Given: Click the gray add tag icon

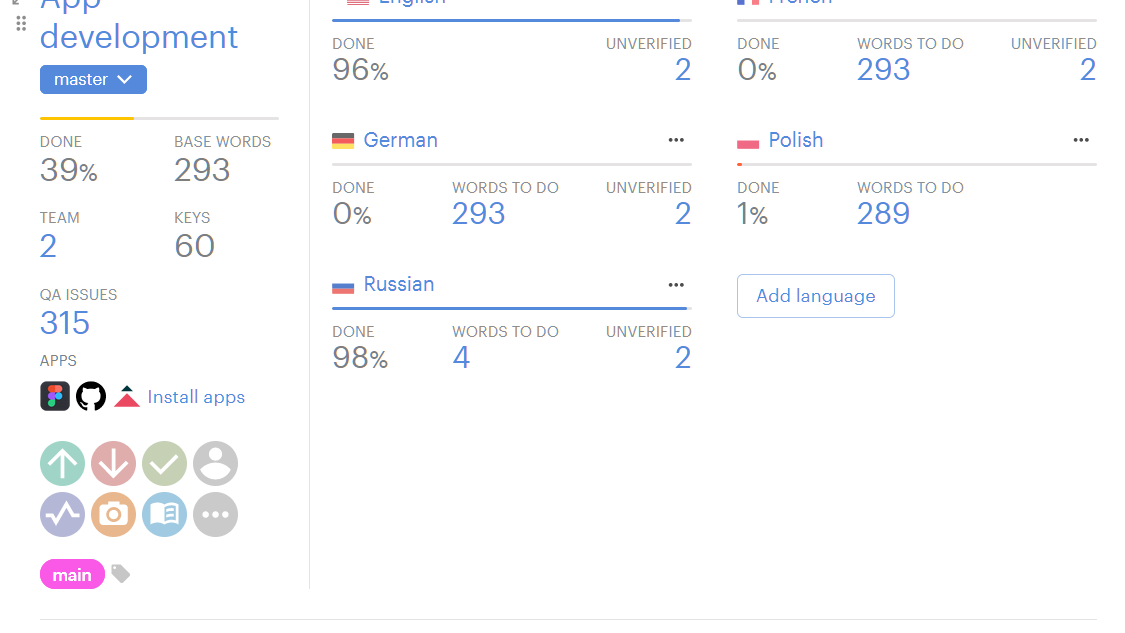Looking at the screenshot, I should coord(120,574).
